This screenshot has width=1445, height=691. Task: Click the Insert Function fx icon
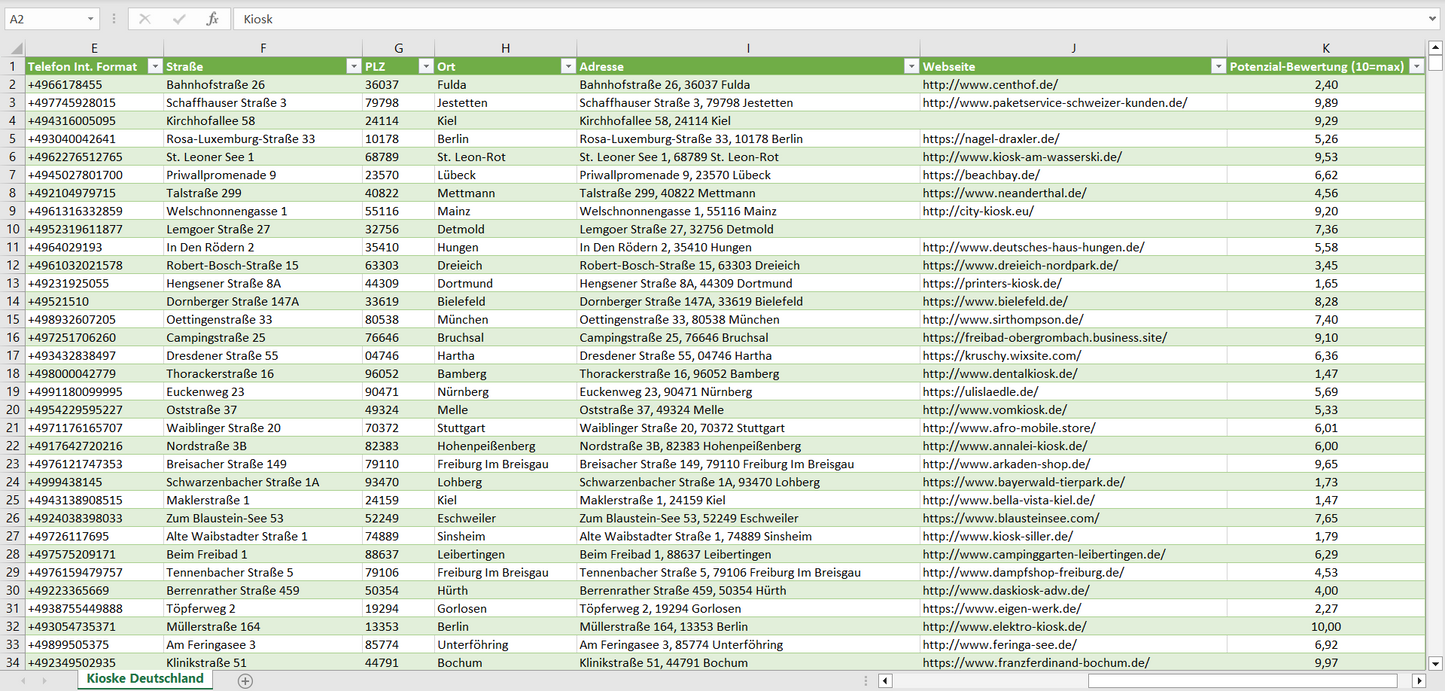(212, 19)
